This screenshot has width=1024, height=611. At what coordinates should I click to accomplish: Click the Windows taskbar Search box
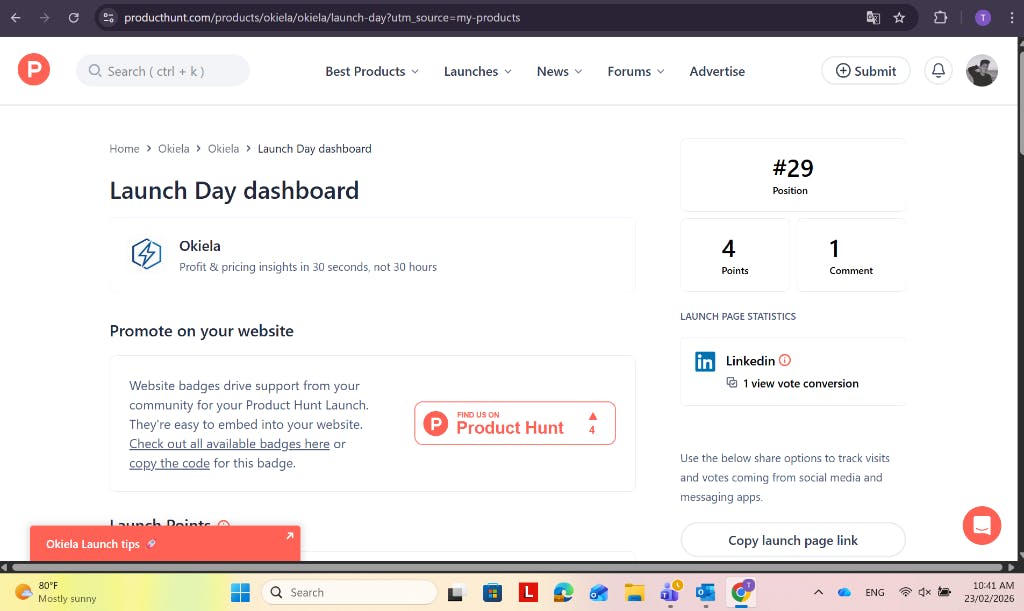[349, 592]
